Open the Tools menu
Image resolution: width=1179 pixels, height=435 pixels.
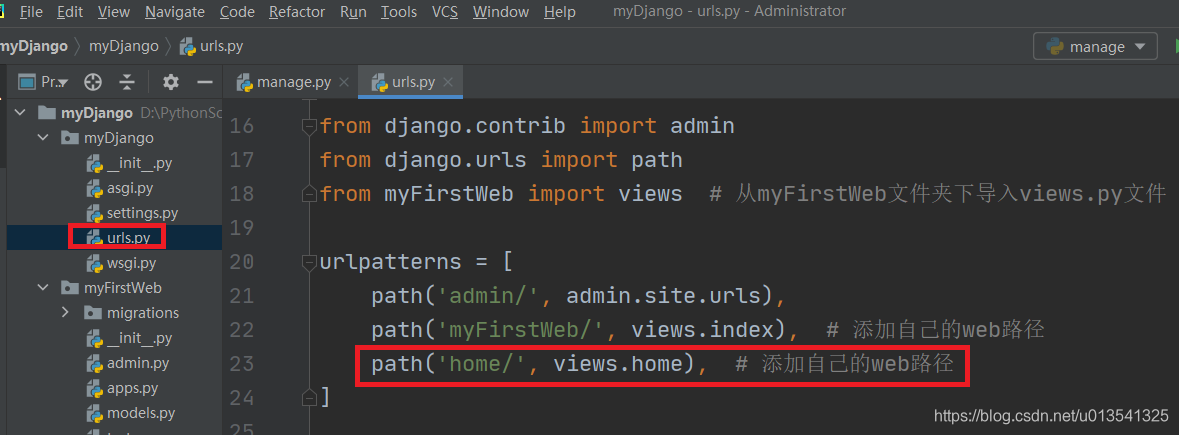pos(399,12)
